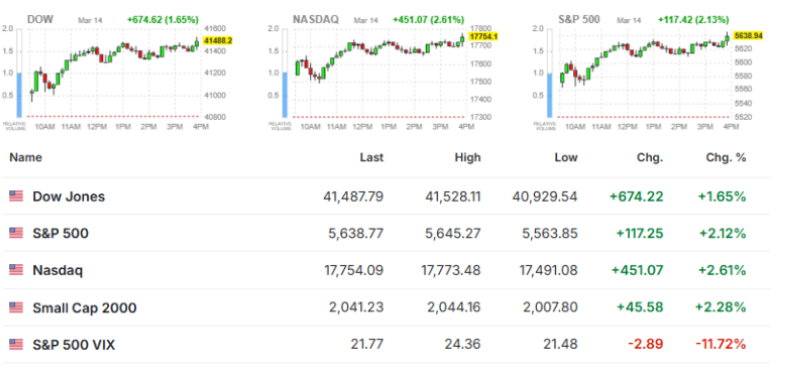Sort table by Low column header
This screenshot has width=790, height=377.
pos(565,157)
